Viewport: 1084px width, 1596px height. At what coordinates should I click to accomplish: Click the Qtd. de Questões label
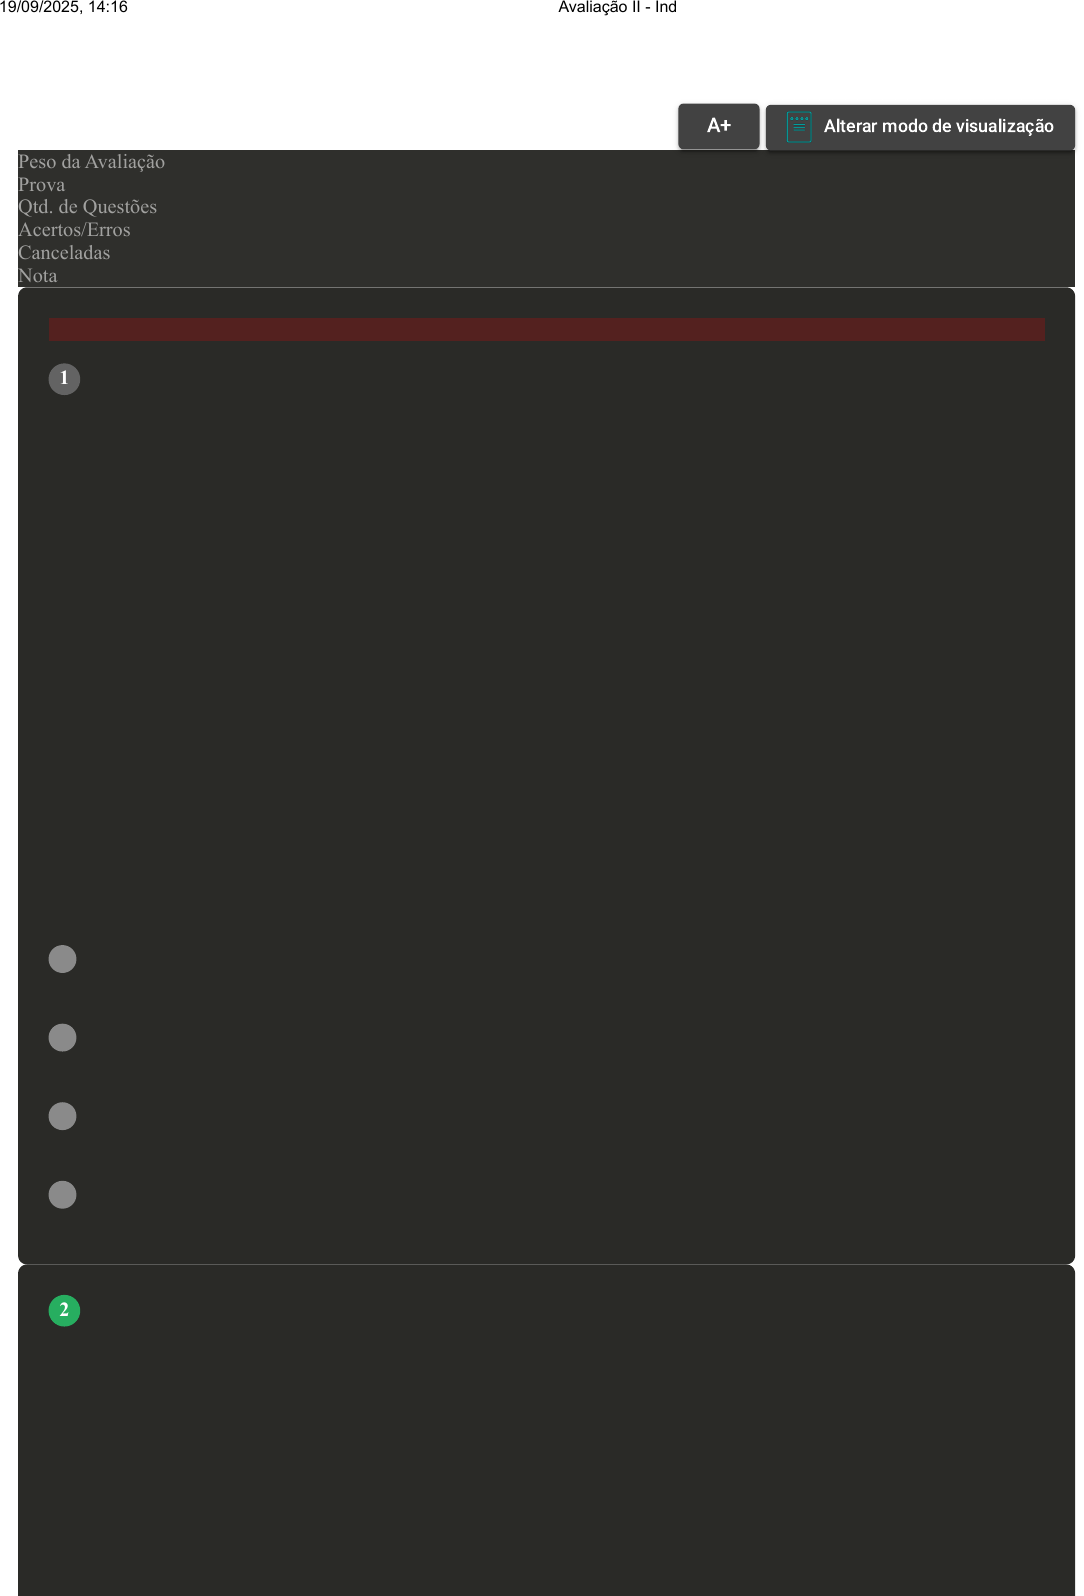[x=87, y=207]
